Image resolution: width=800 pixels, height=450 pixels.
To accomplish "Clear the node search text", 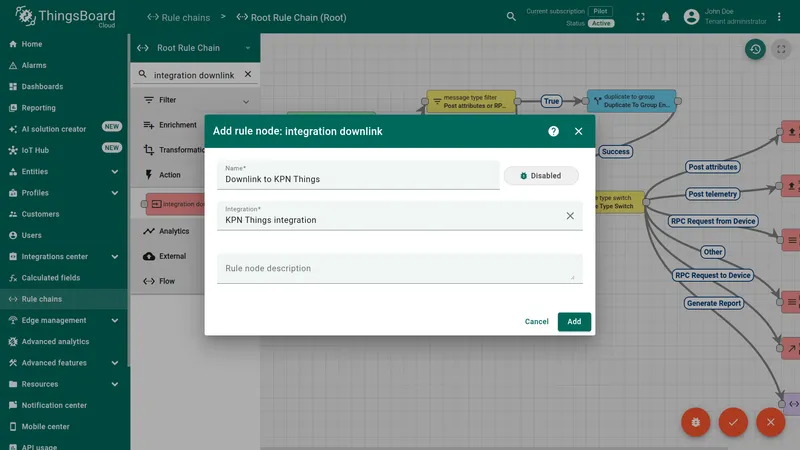I will (247, 74).
